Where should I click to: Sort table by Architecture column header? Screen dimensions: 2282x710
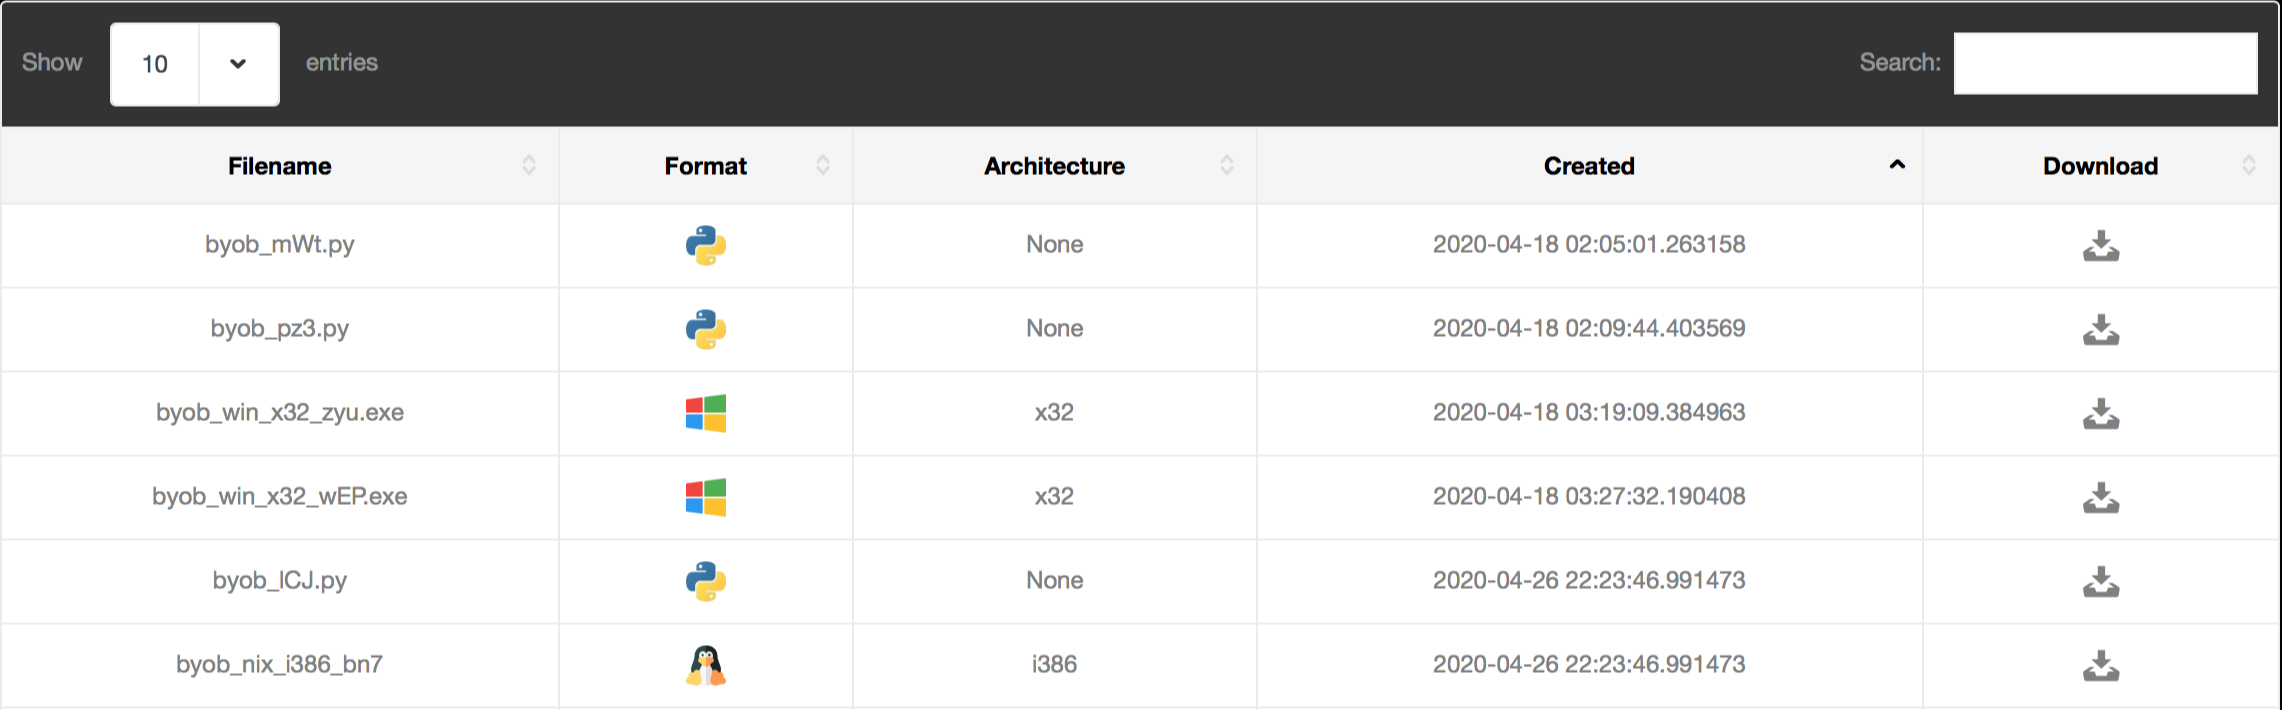pos(1055,166)
